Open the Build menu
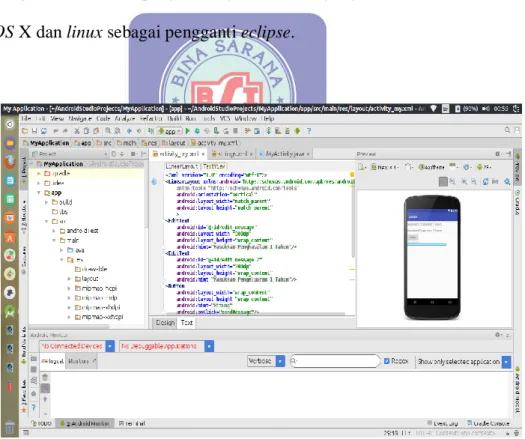Image resolution: width=525 pixels, height=439 pixels. (x=174, y=119)
